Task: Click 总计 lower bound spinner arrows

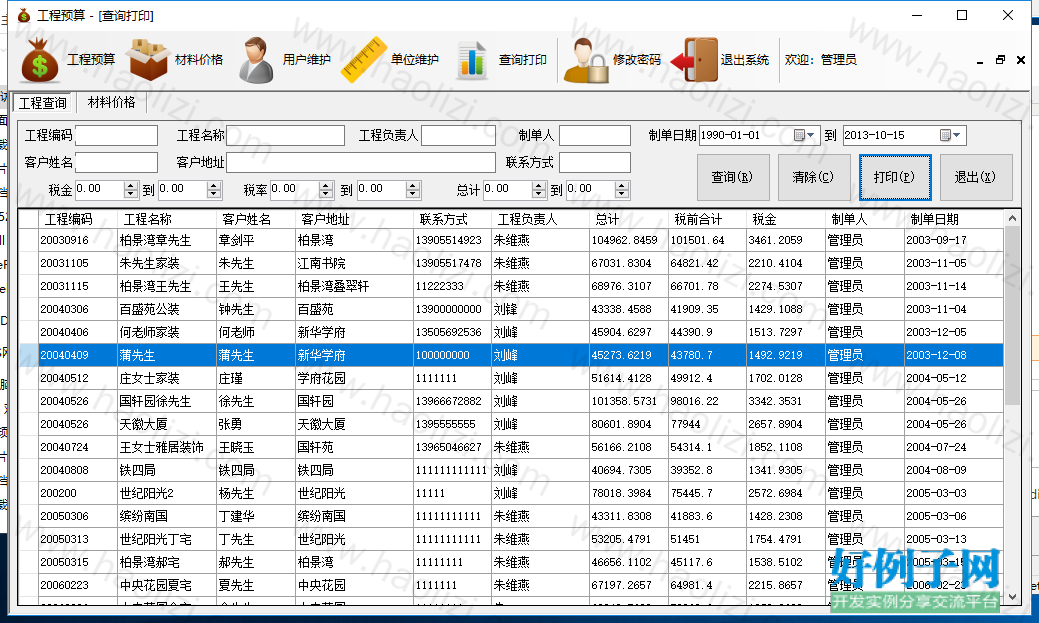Action: coord(539,190)
